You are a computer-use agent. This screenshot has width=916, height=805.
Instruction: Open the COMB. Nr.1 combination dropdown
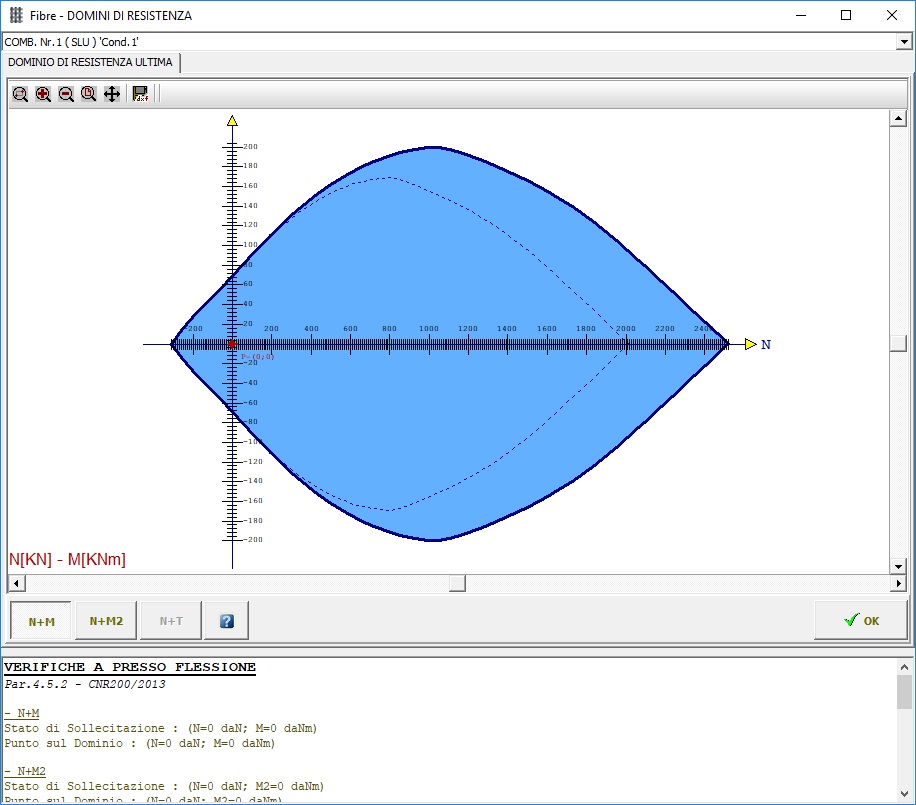click(x=904, y=41)
